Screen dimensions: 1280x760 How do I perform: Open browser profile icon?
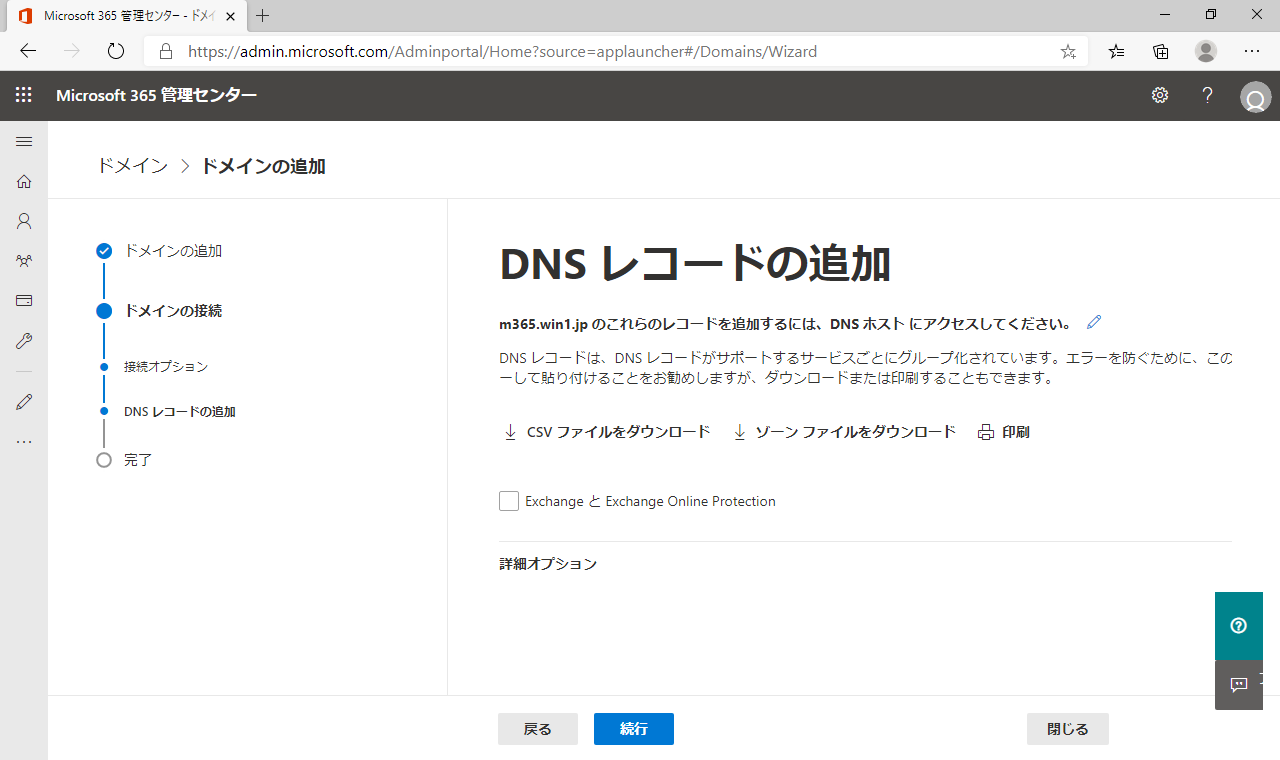pos(1206,51)
